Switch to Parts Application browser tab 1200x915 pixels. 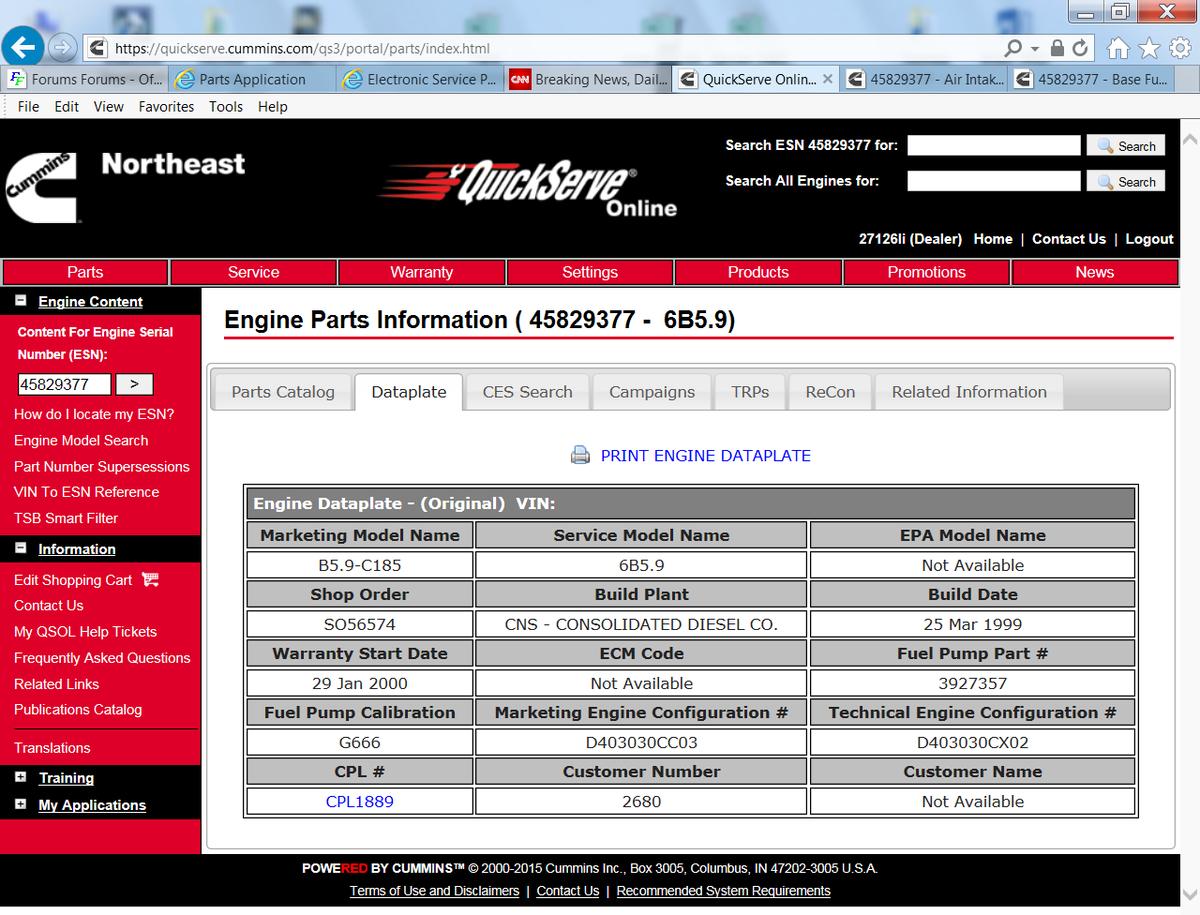click(253, 79)
